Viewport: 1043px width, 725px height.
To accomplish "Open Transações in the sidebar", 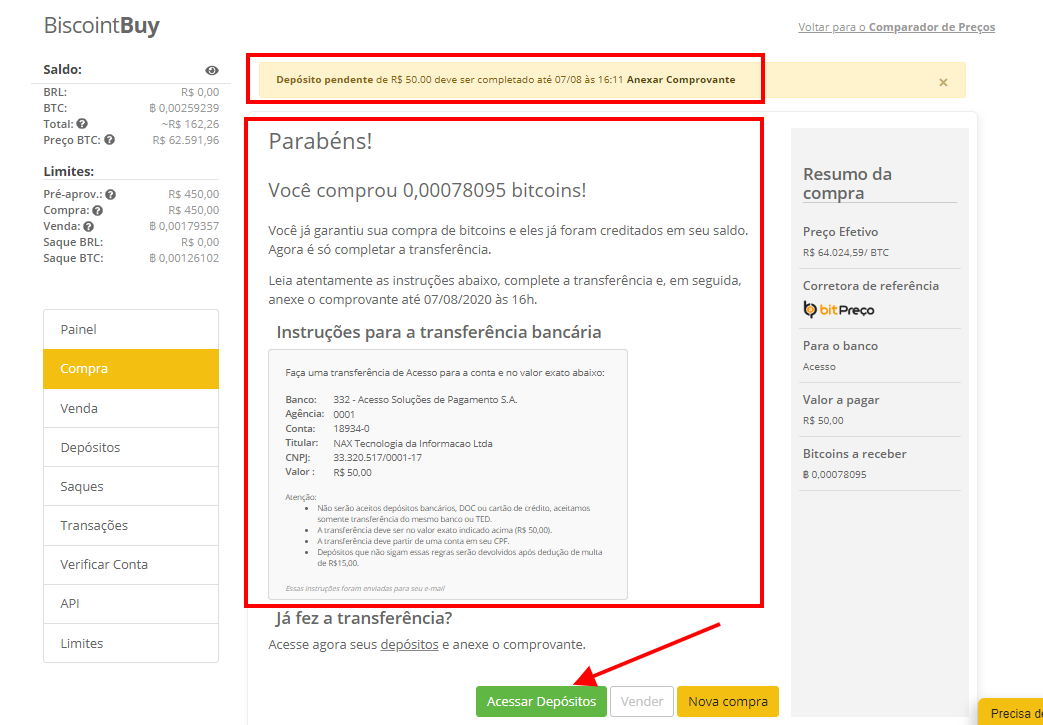I will [131, 525].
